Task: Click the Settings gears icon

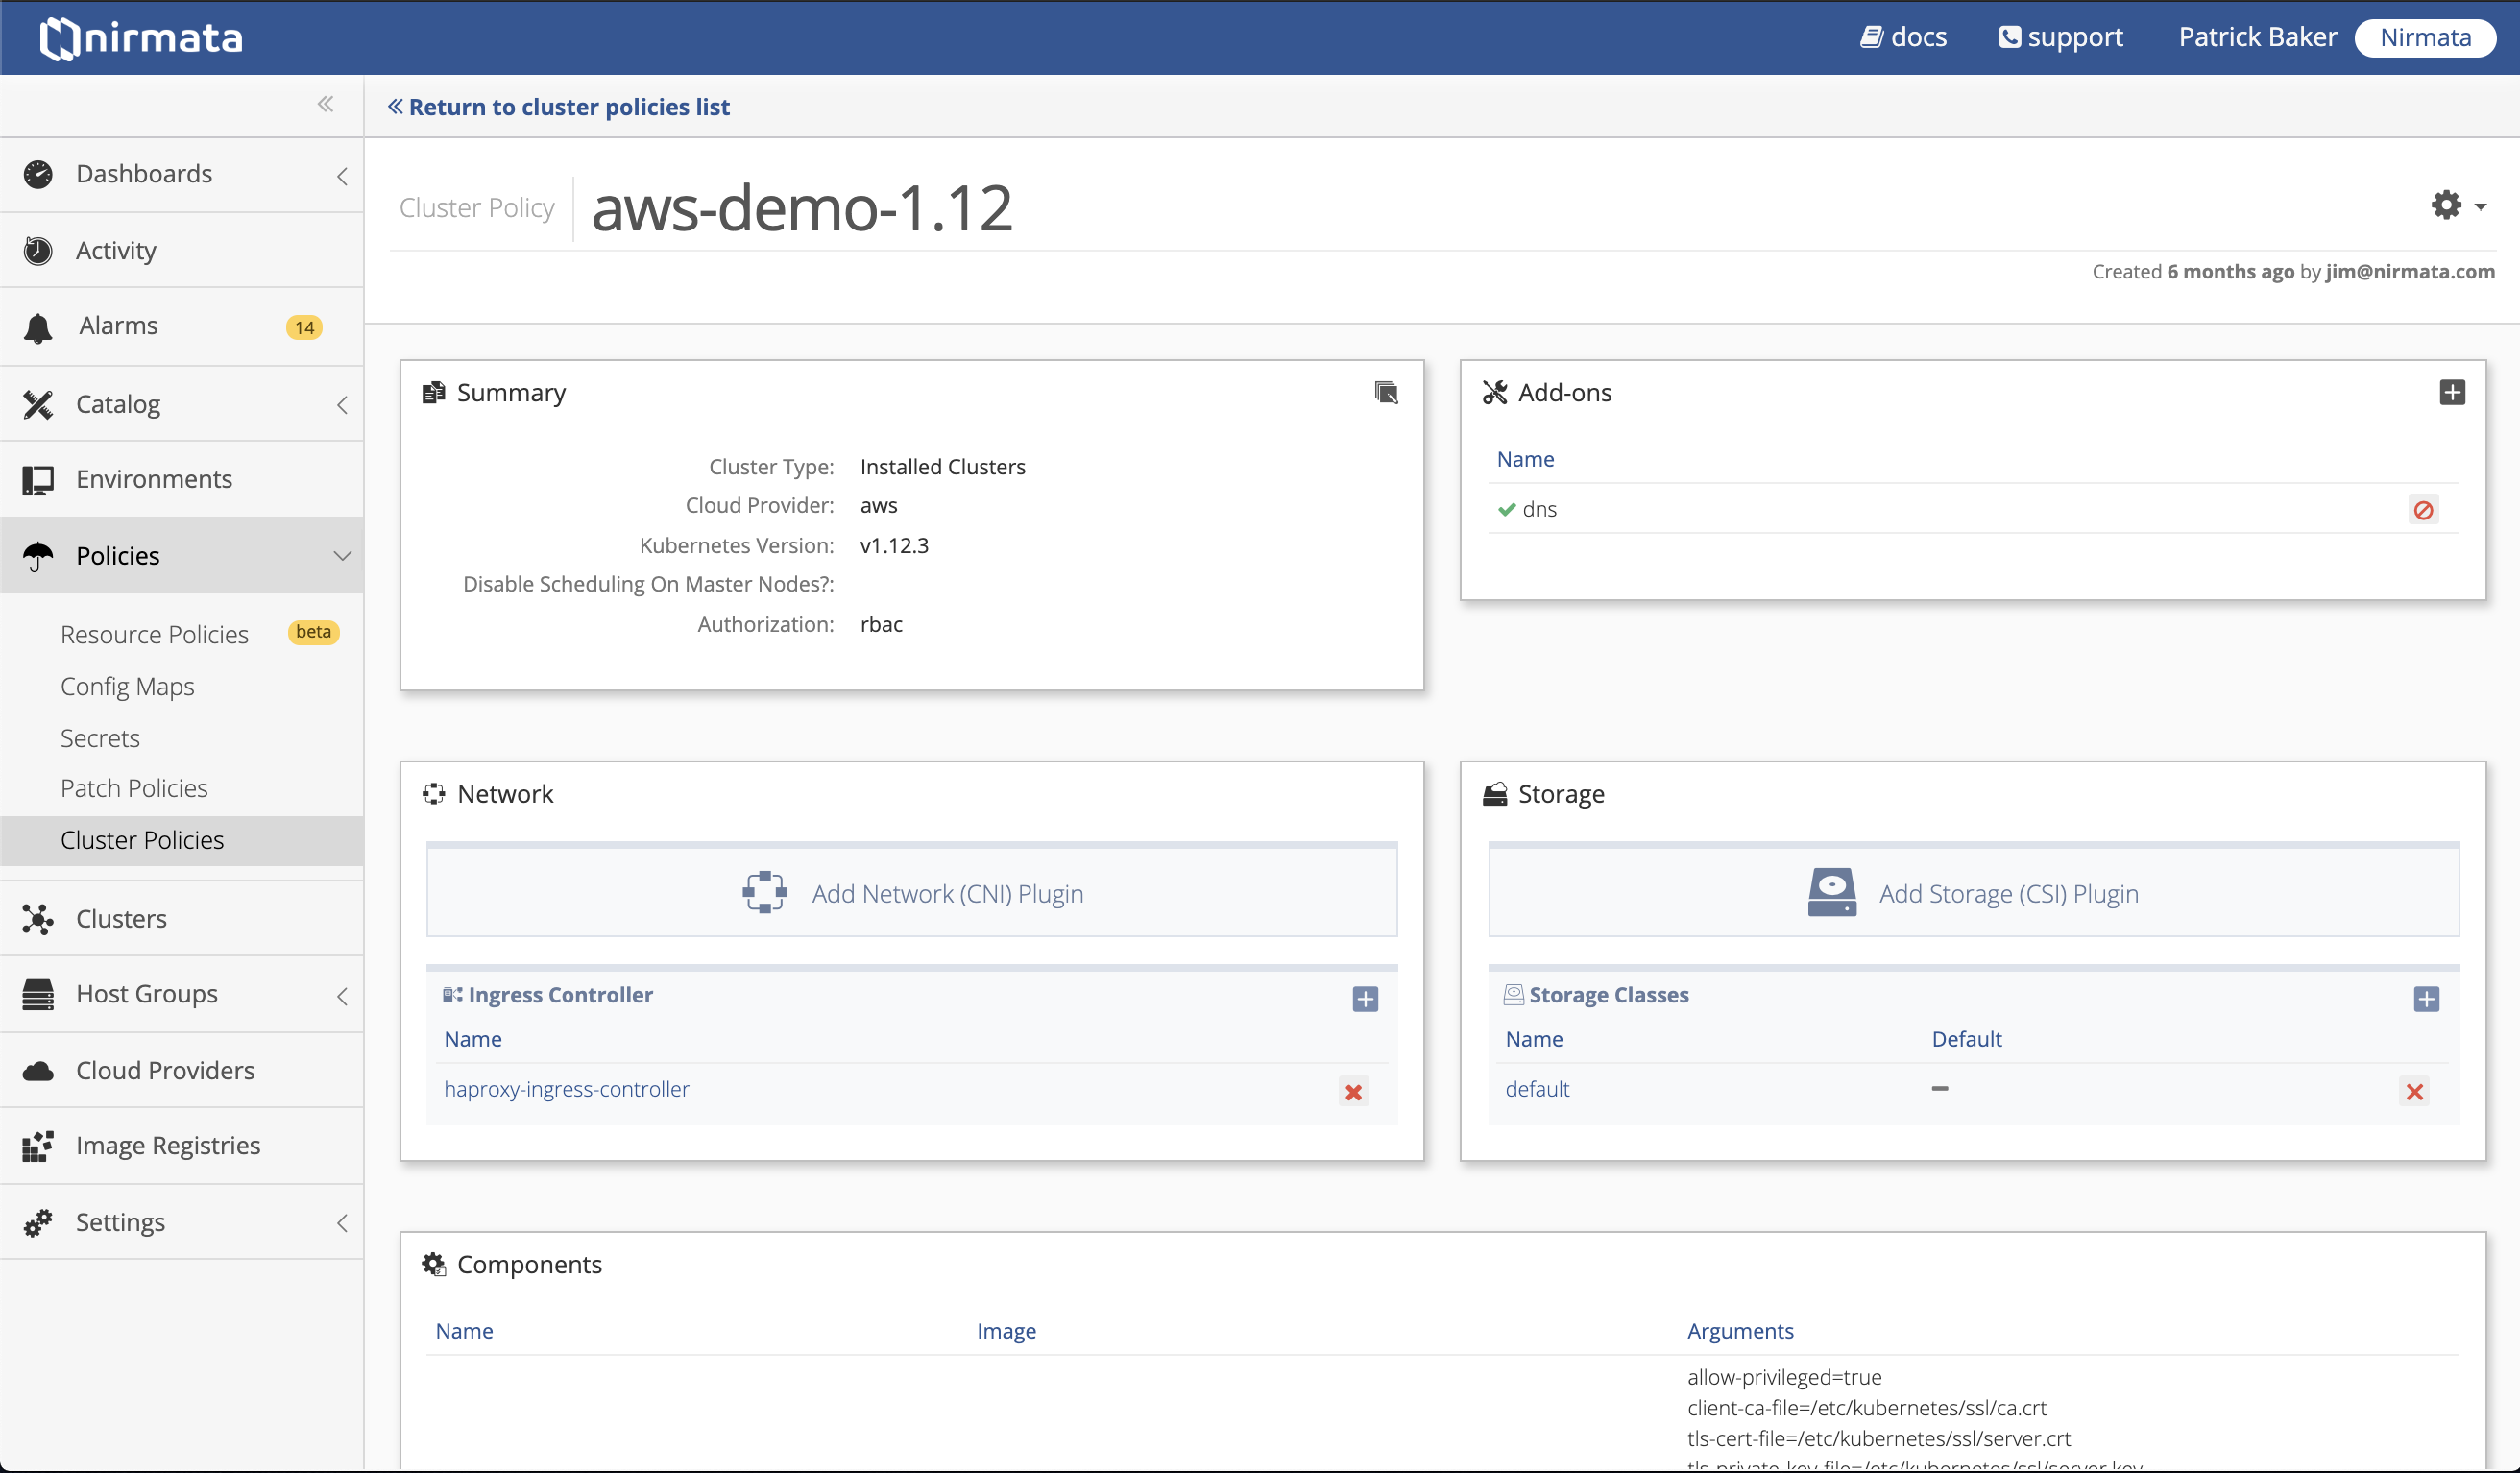Action: pos(38,1222)
